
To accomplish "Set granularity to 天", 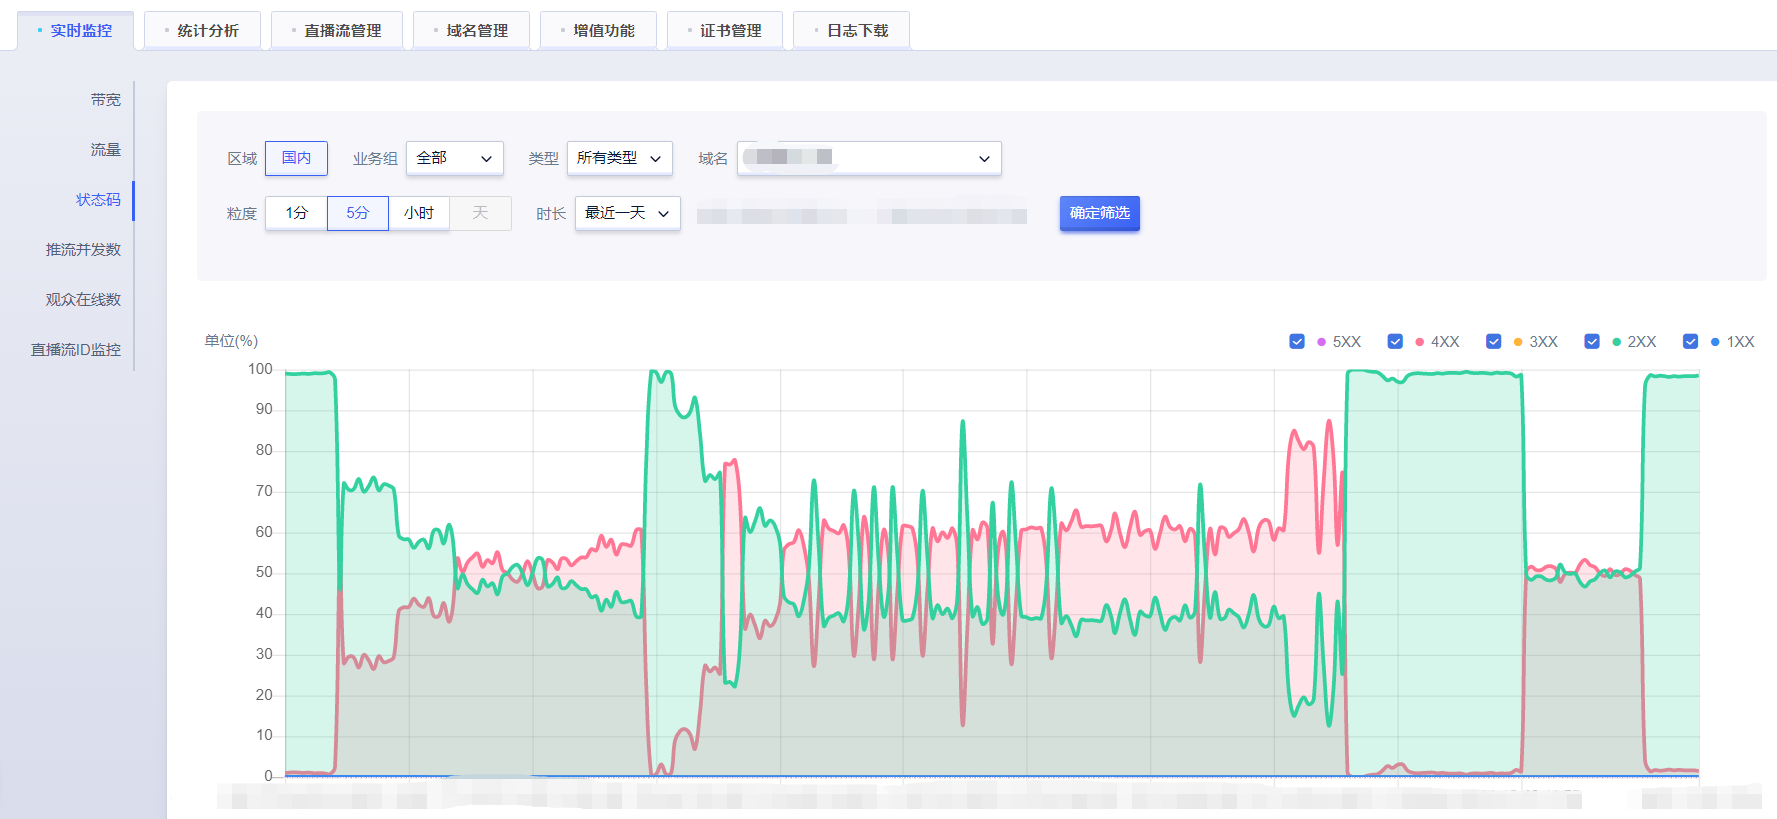I will click(x=480, y=213).
